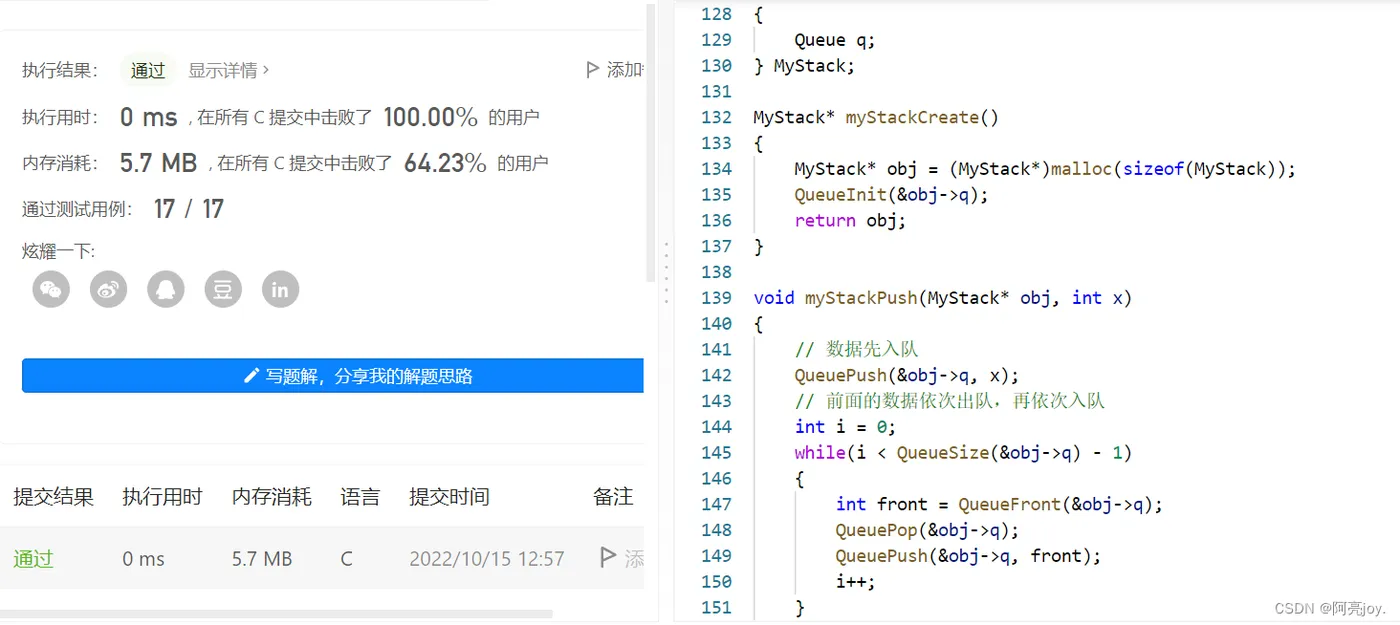This screenshot has width=1400, height=625.
Task: Open the 通过 link in the submissions table
Action: click(32, 559)
